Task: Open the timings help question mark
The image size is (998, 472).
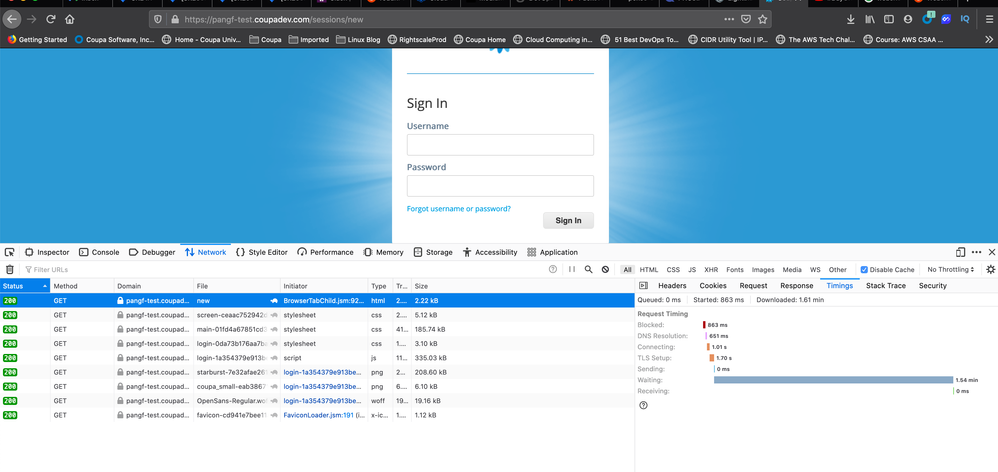Action: click(x=643, y=405)
